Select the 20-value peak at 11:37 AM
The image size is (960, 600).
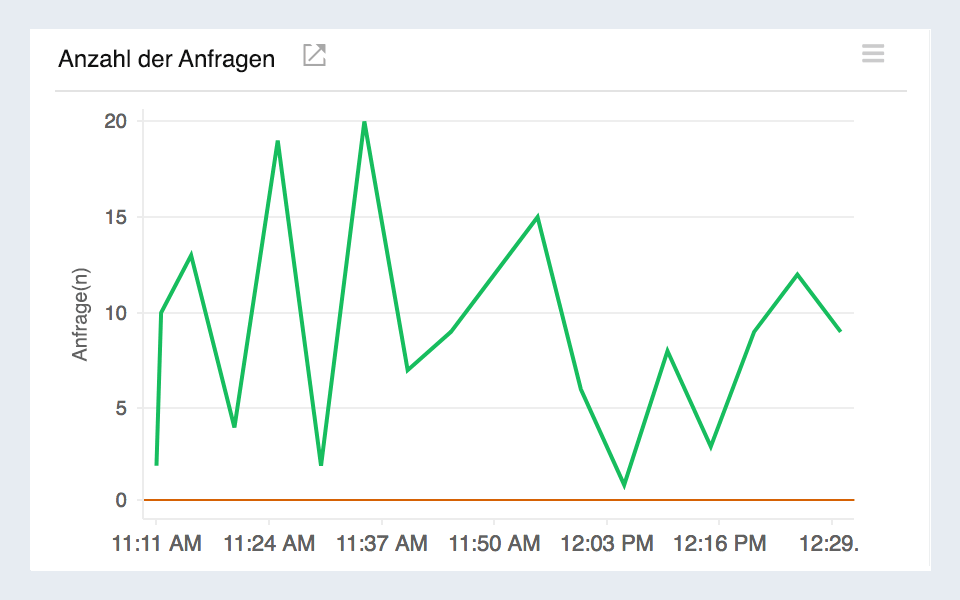[x=364, y=123]
